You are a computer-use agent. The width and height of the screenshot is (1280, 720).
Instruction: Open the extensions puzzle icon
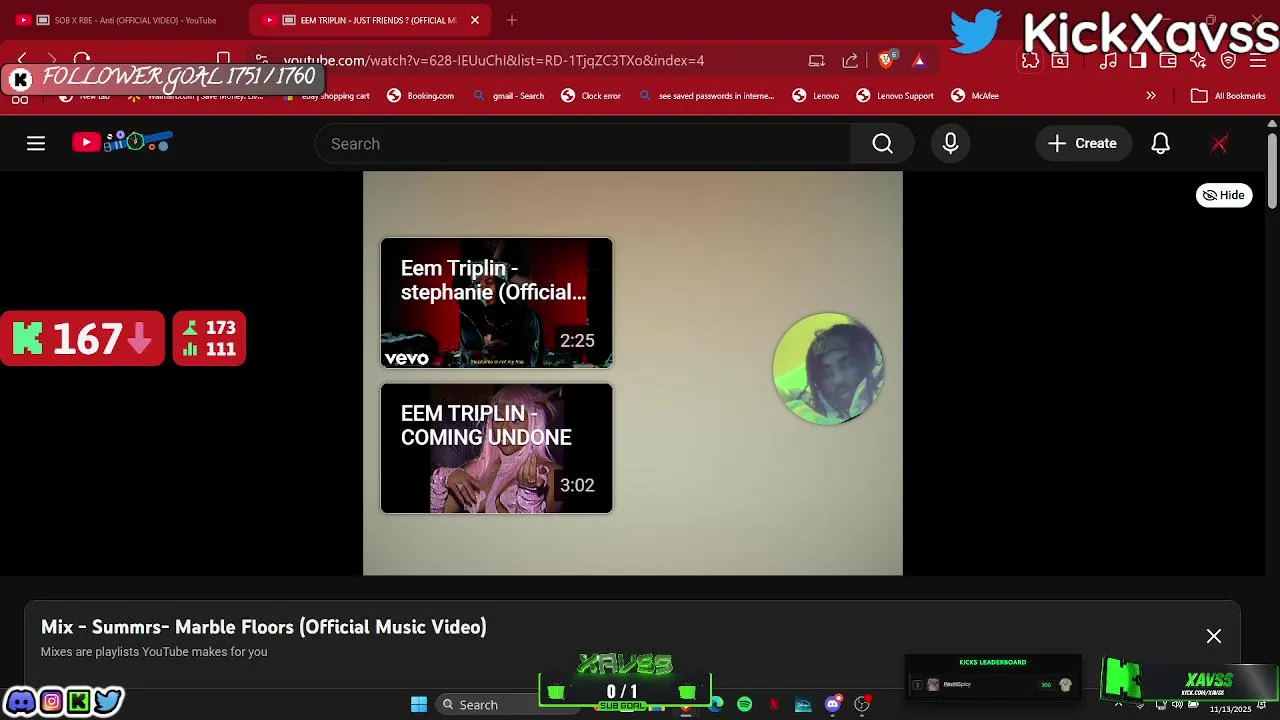[1030, 61]
